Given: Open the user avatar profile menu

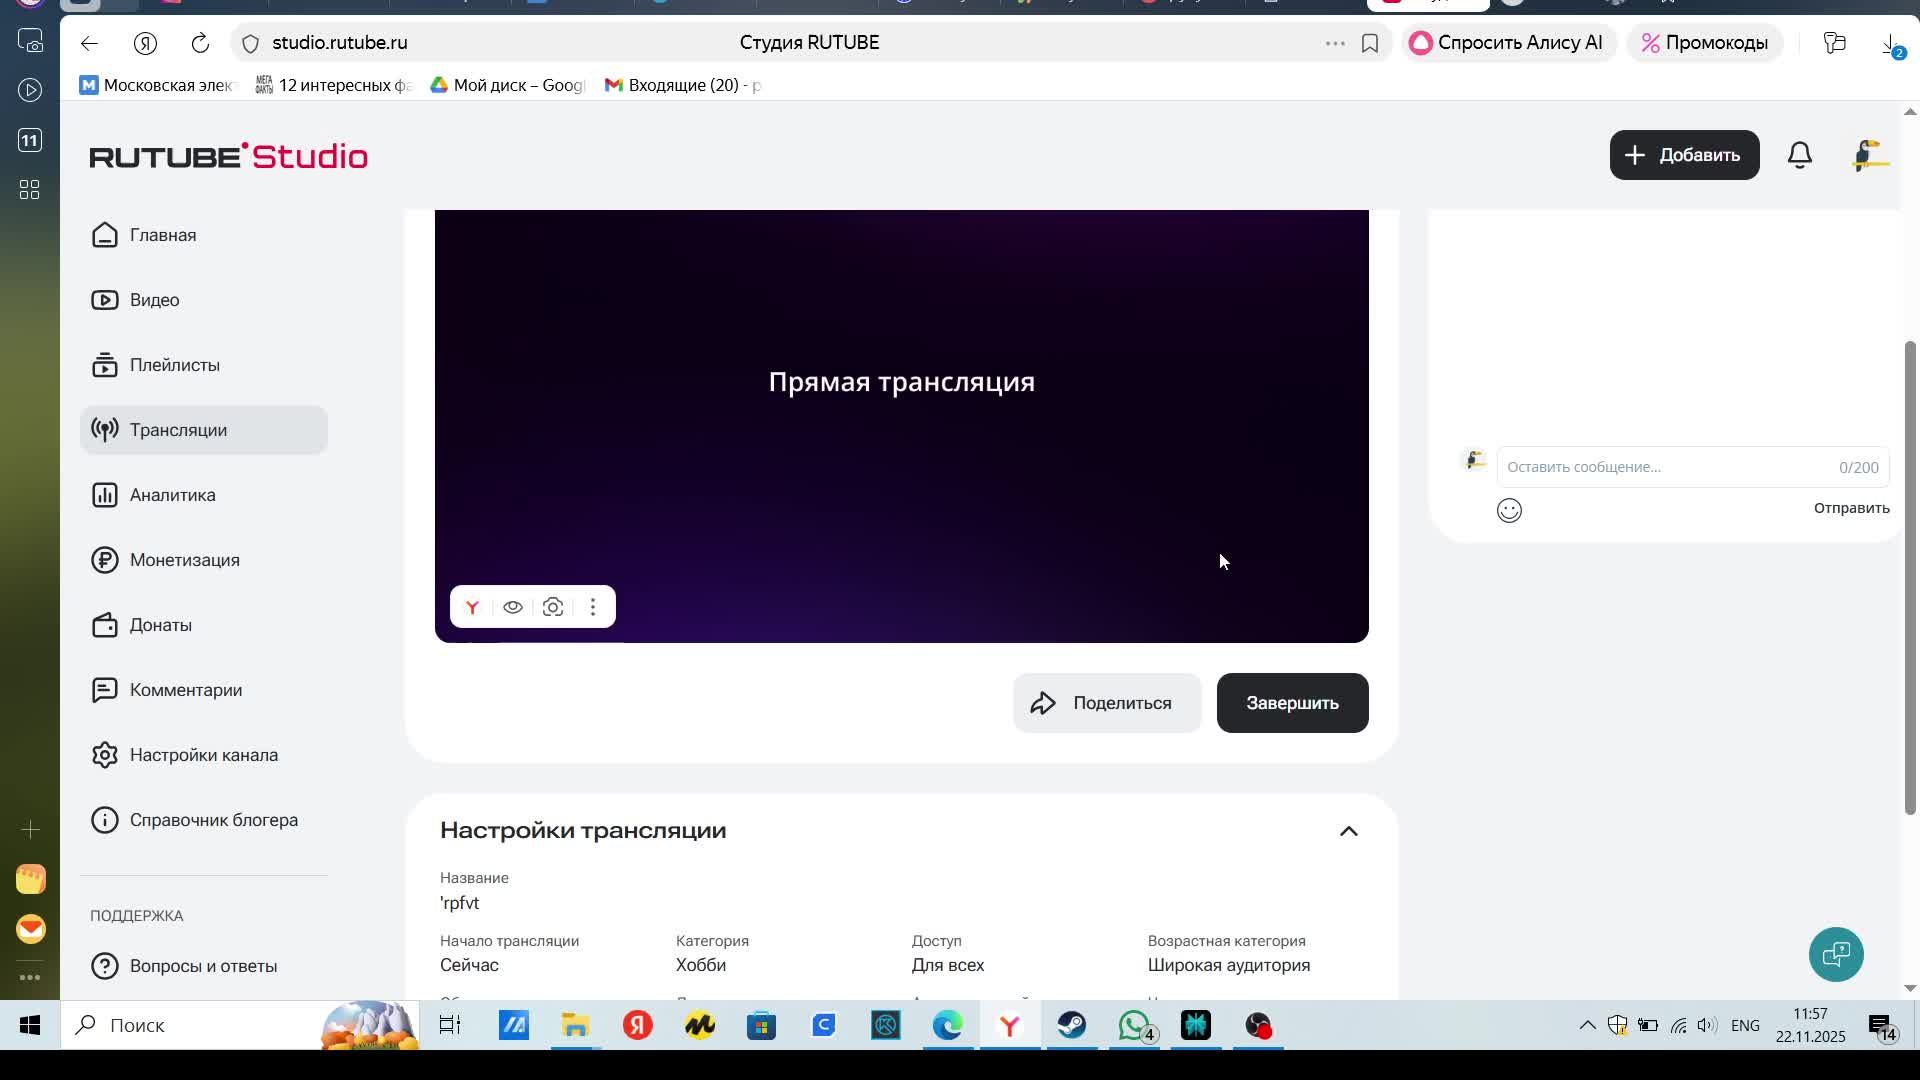Looking at the screenshot, I should click(1869, 155).
